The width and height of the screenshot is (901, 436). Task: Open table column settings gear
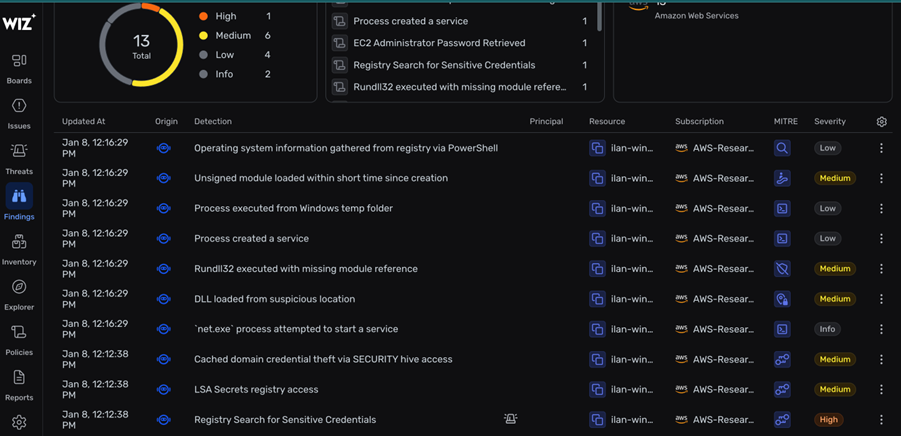tap(881, 122)
